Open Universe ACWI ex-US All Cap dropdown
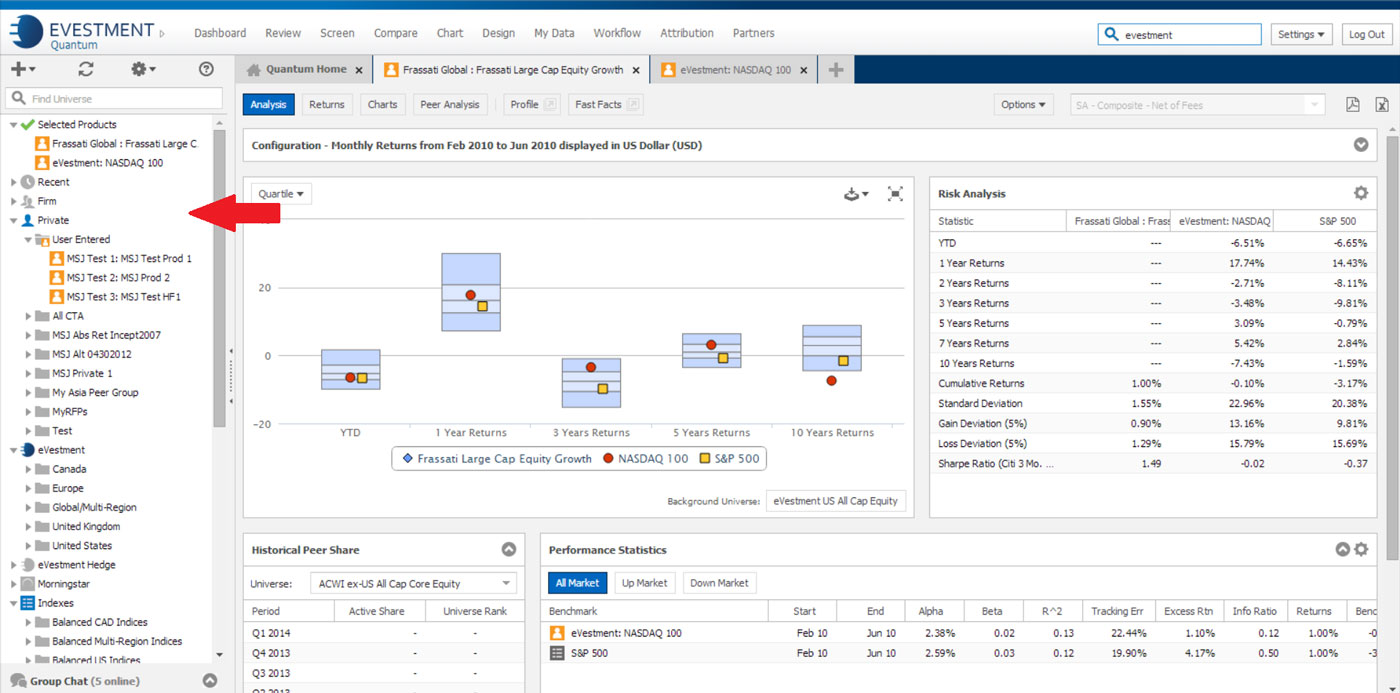This screenshot has height=693, width=1400. click(413, 583)
